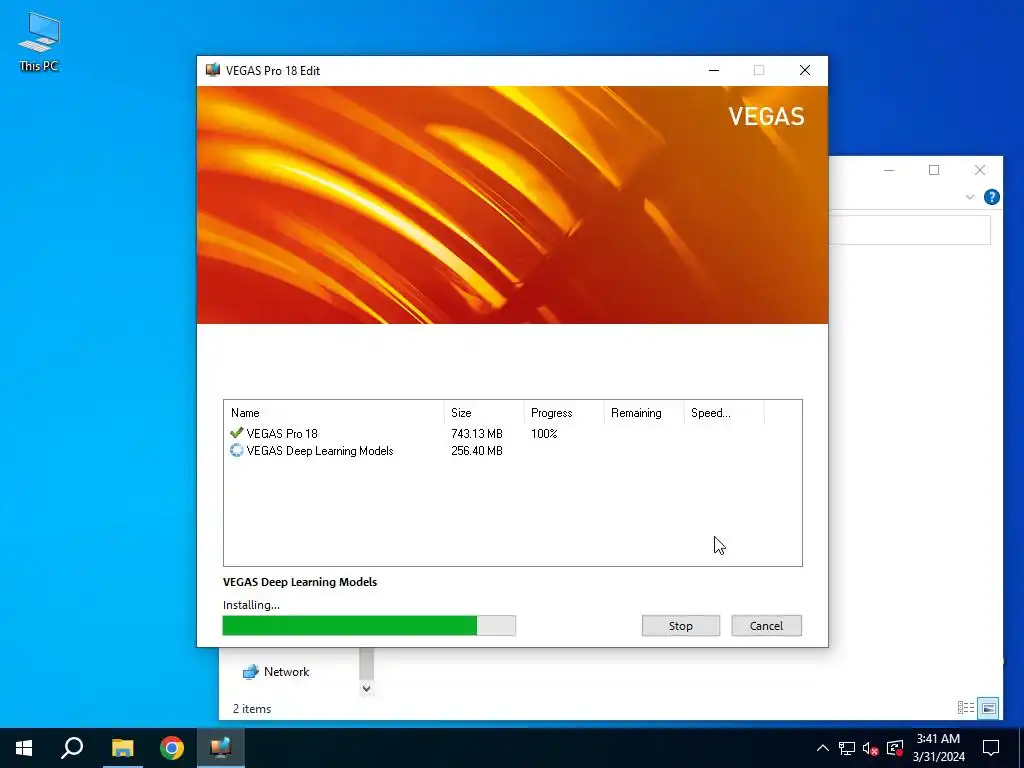Click the navigation pane scroll down arrow
Viewport: 1024px width, 768px height.
[x=366, y=688]
